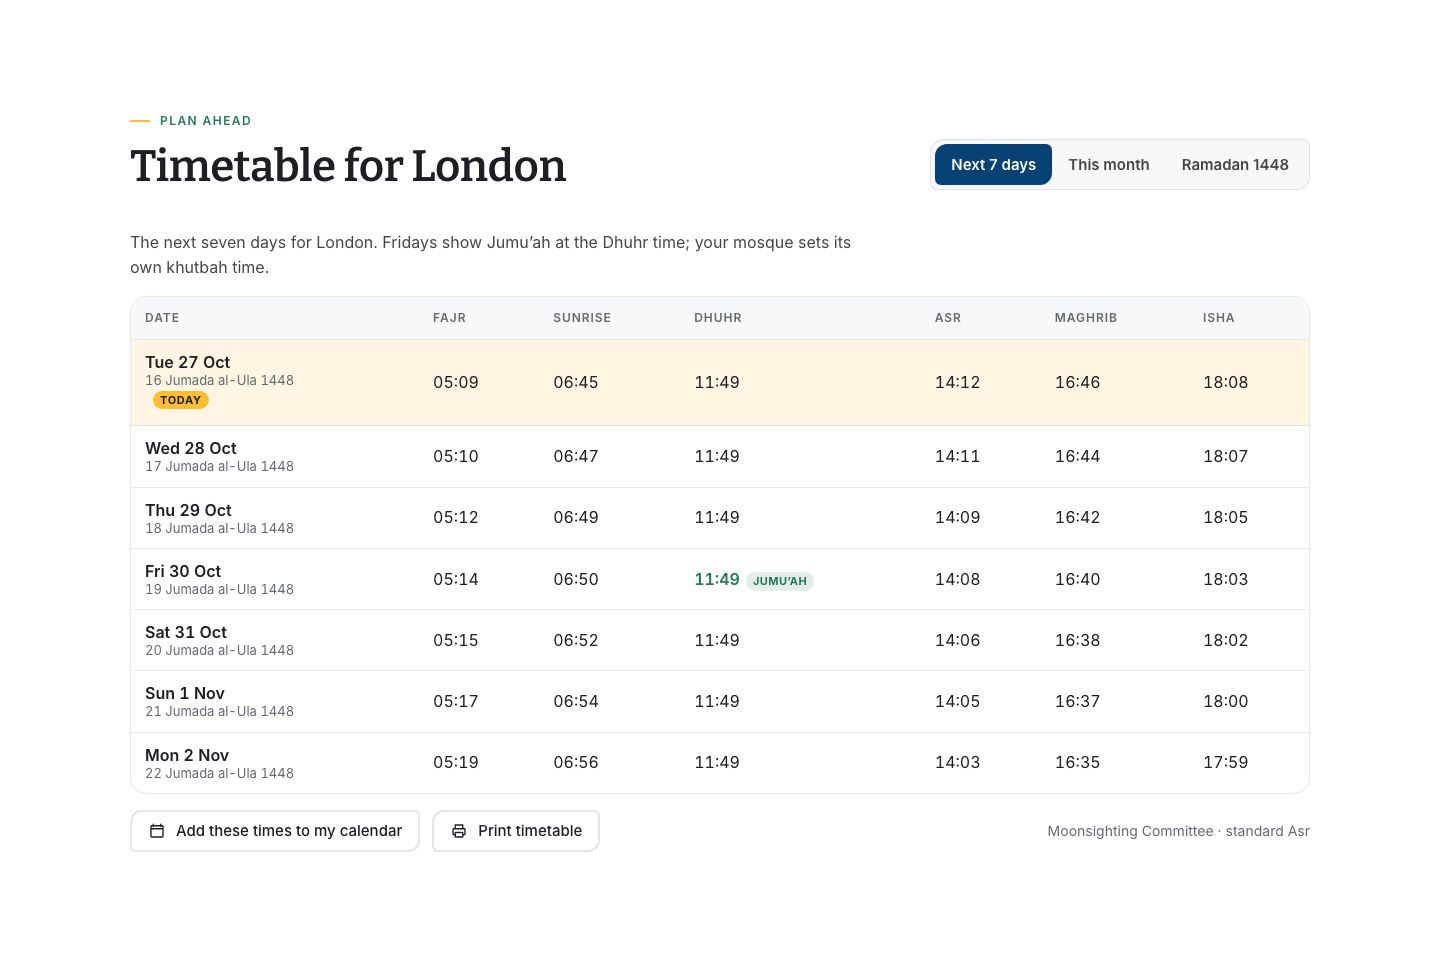Viewport: 1440px width, 956px height.
Task: Click Friday's Isha time 18:03
Action: [1226, 579]
